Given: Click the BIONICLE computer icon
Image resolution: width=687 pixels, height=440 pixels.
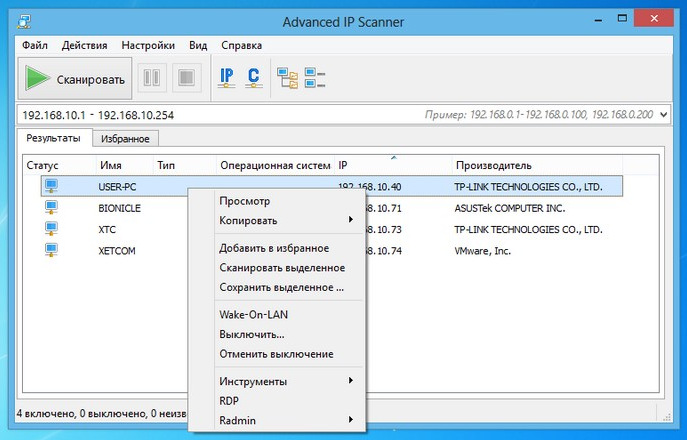Looking at the screenshot, I should pyautogui.click(x=51, y=207).
